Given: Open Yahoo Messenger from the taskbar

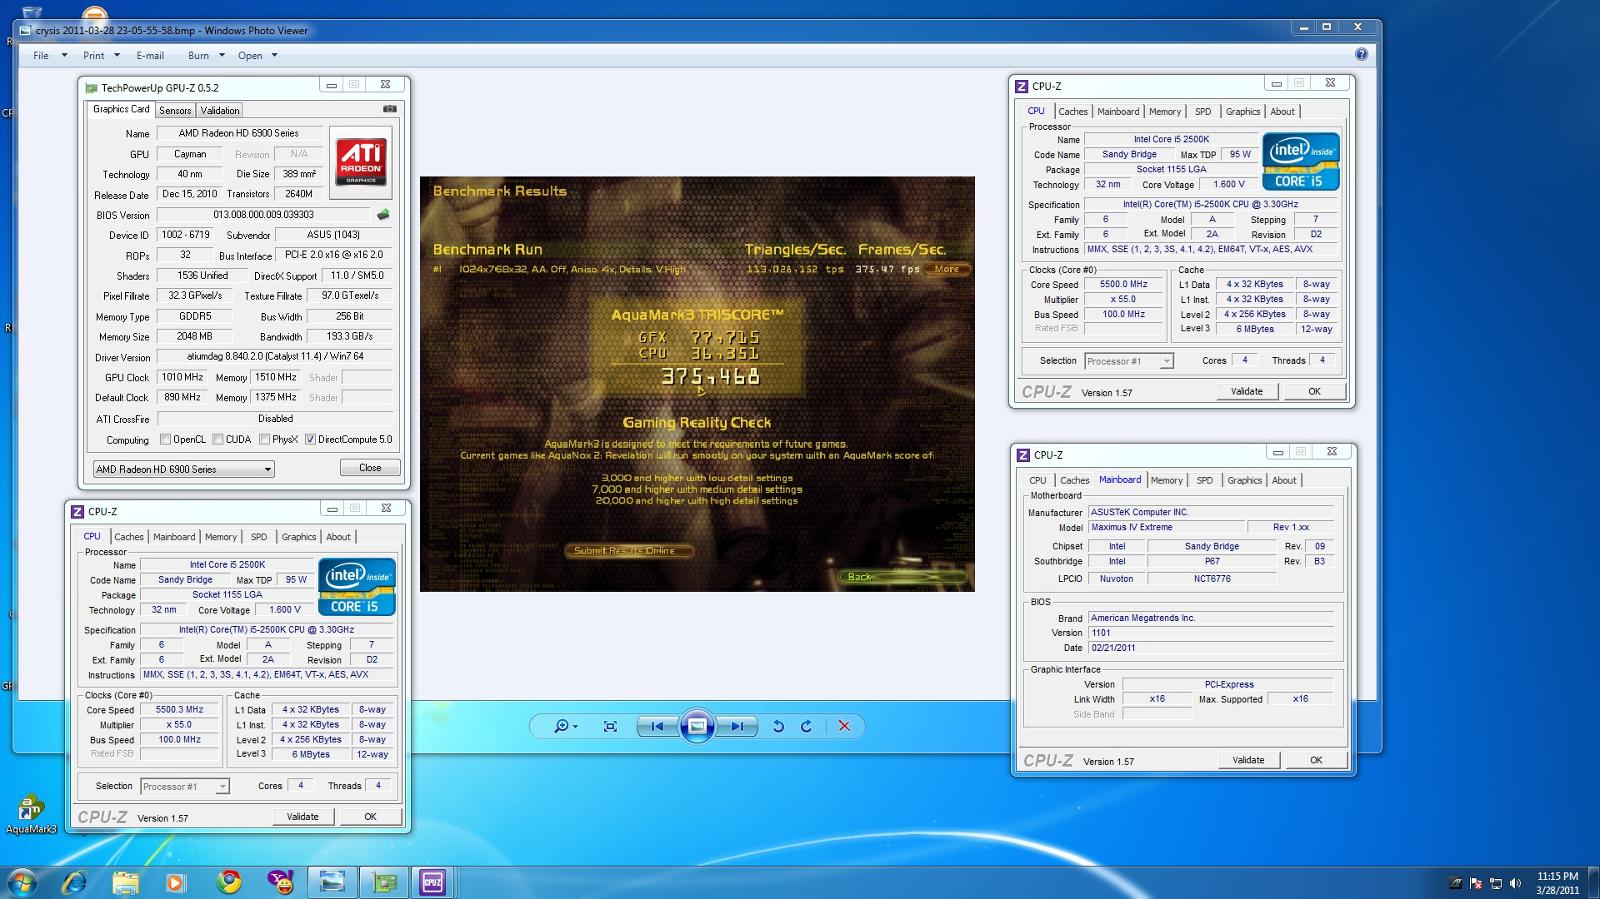Looking at the screenshot, I should 281,882.
